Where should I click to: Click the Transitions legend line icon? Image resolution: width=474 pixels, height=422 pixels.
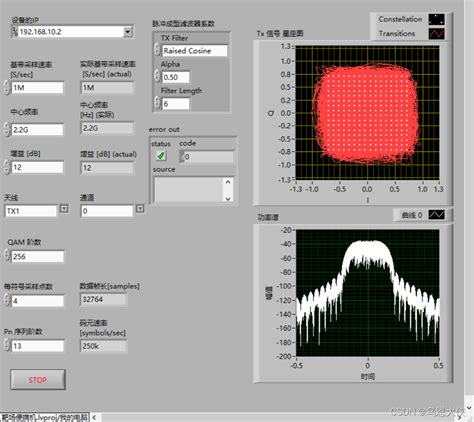tap(436, 34)
